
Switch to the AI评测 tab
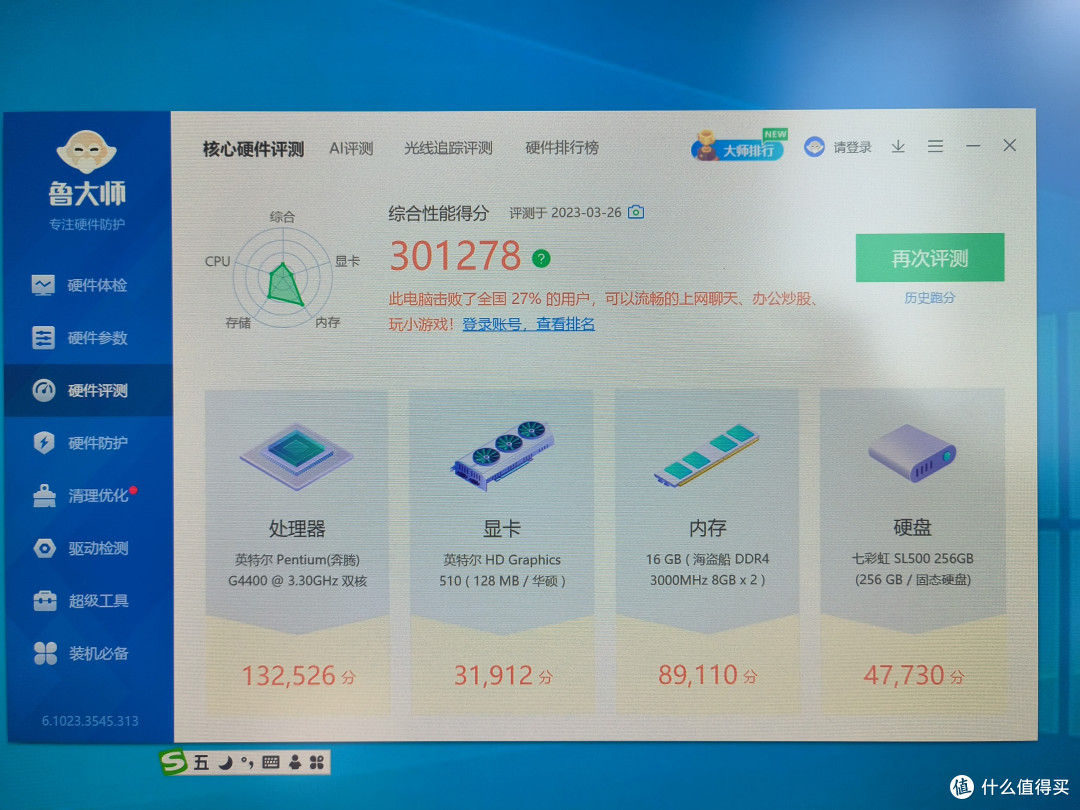[x=351, y=148]
